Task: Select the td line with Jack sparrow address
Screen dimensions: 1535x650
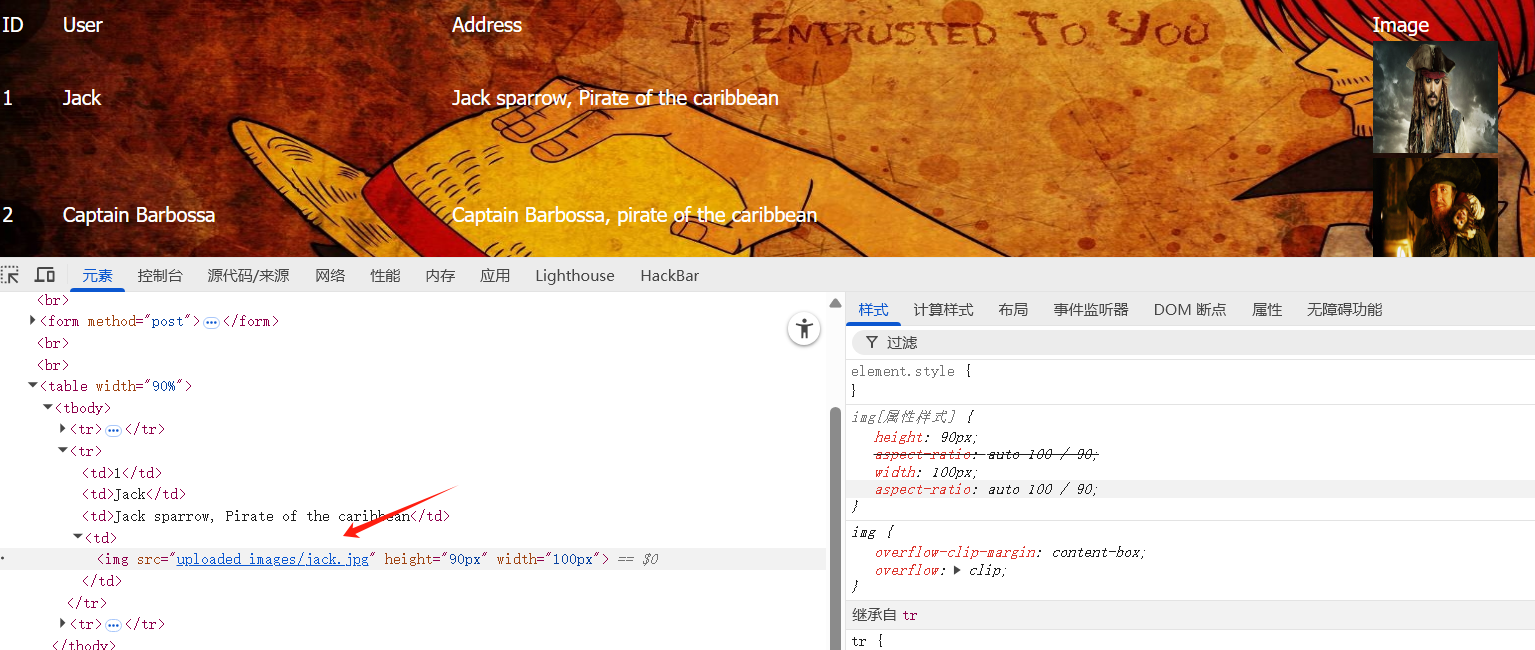Action: (266, 516)
